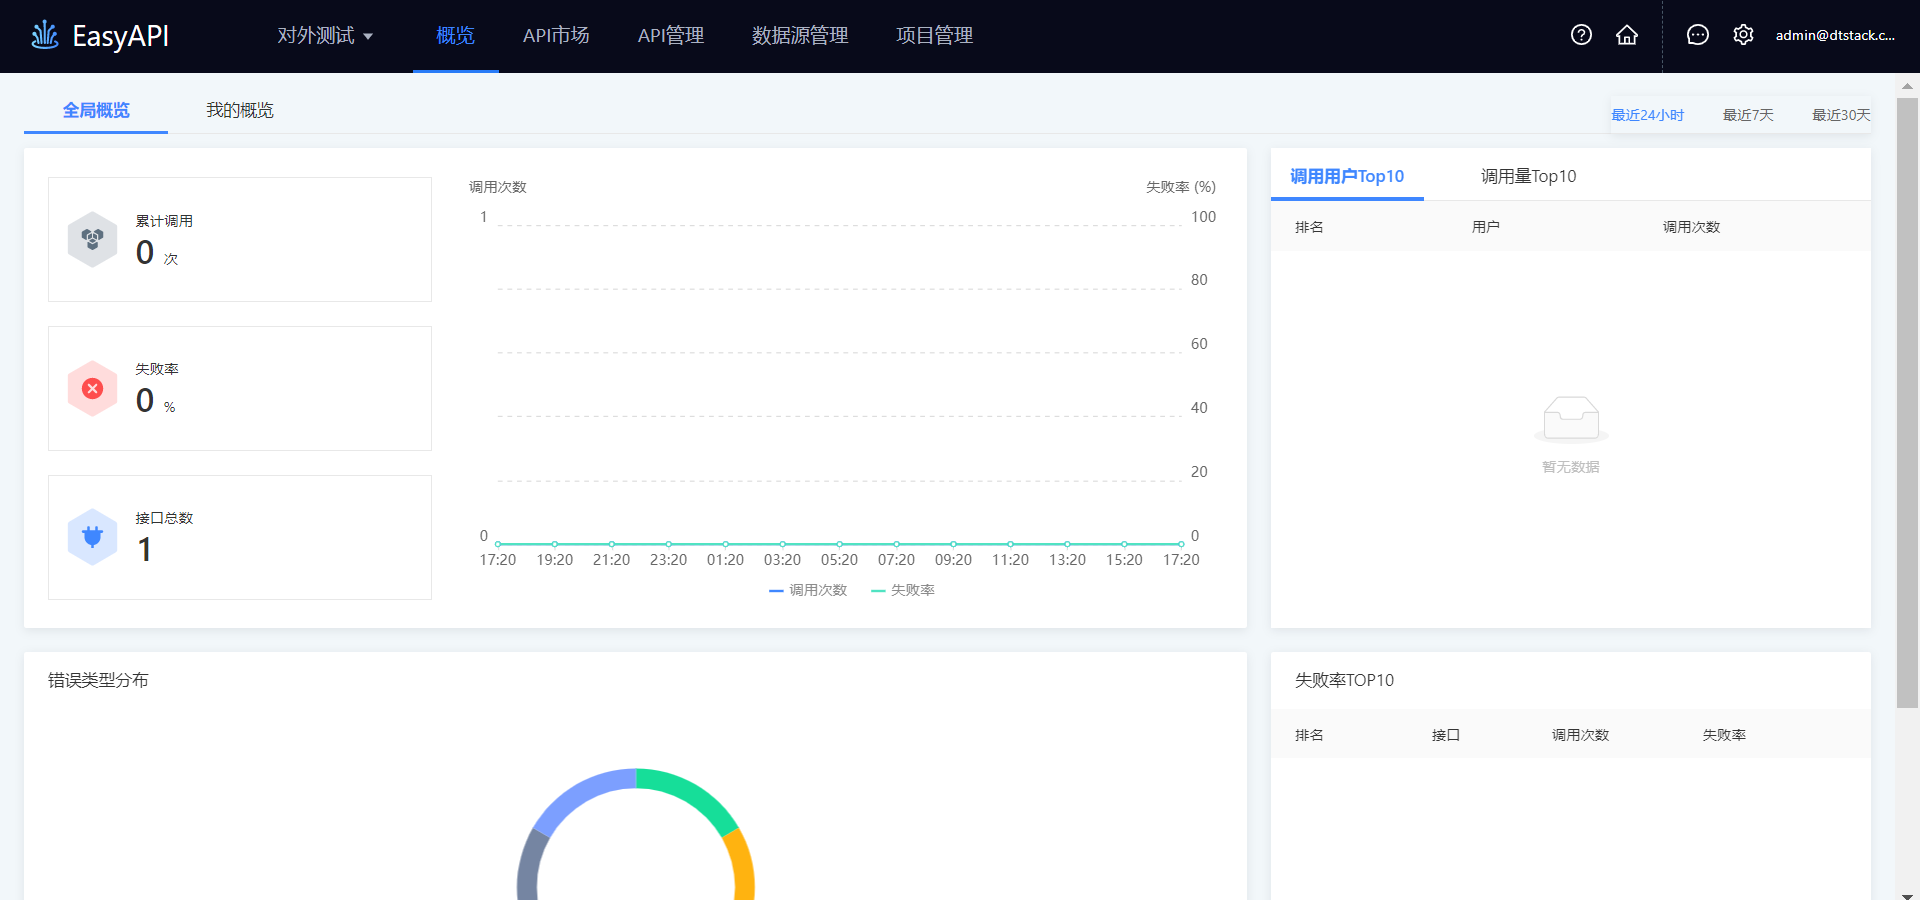Image resolution: width=1920 pixels, height=900 pixels.
Task: Click the 17:20 starting data point
Action: [498, 544]
